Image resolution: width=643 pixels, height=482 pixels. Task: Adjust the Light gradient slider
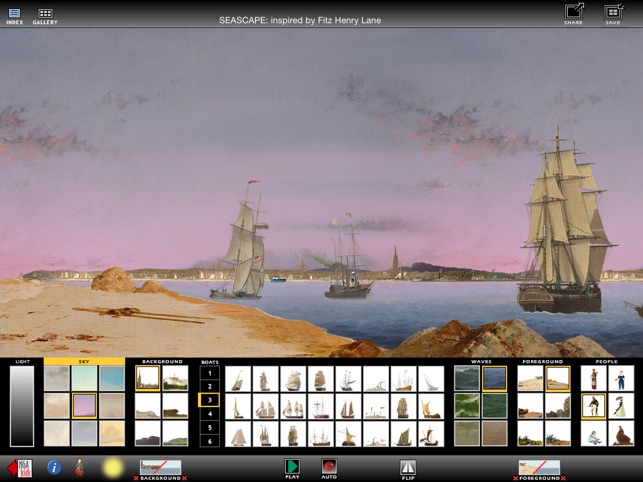22,406
